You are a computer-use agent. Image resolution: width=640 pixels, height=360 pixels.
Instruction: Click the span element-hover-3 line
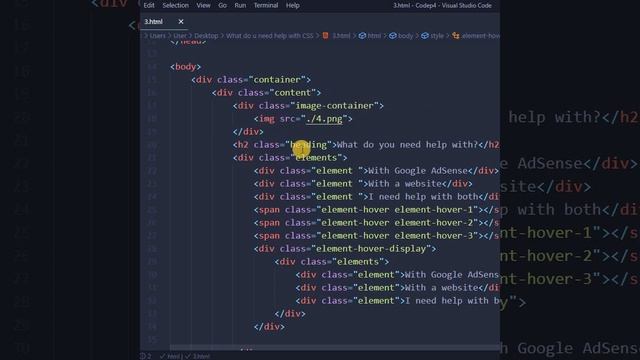tap(376, 236)
